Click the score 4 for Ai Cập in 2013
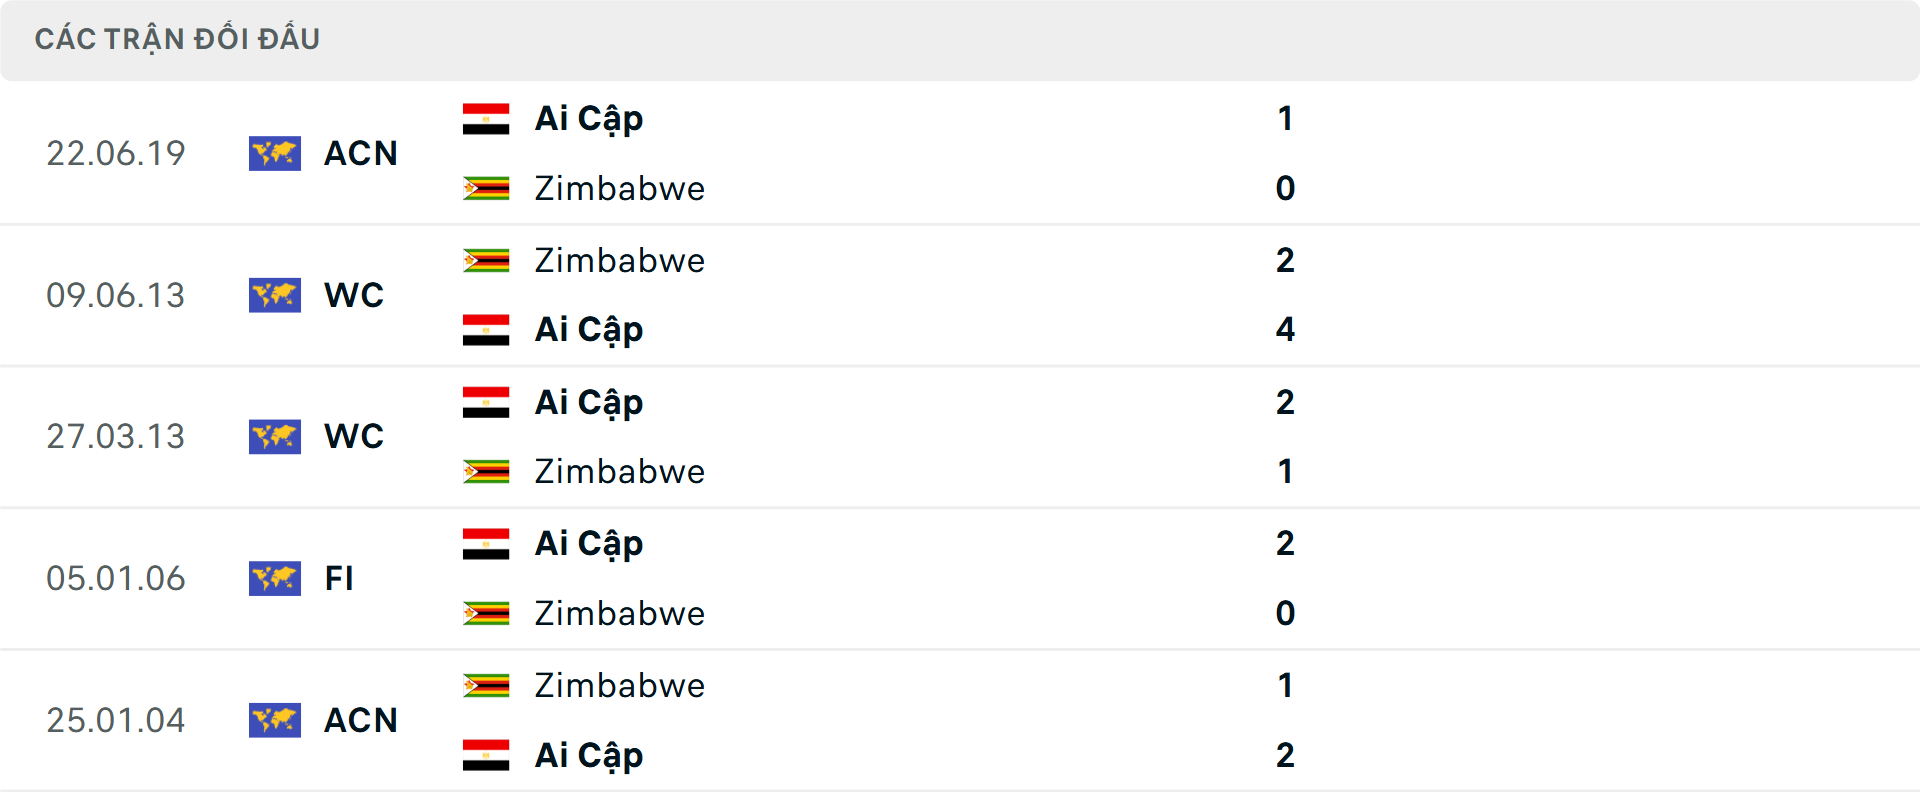This screenshot has height=792, width=1920. pyautogui.click(x=1286, y=329)
